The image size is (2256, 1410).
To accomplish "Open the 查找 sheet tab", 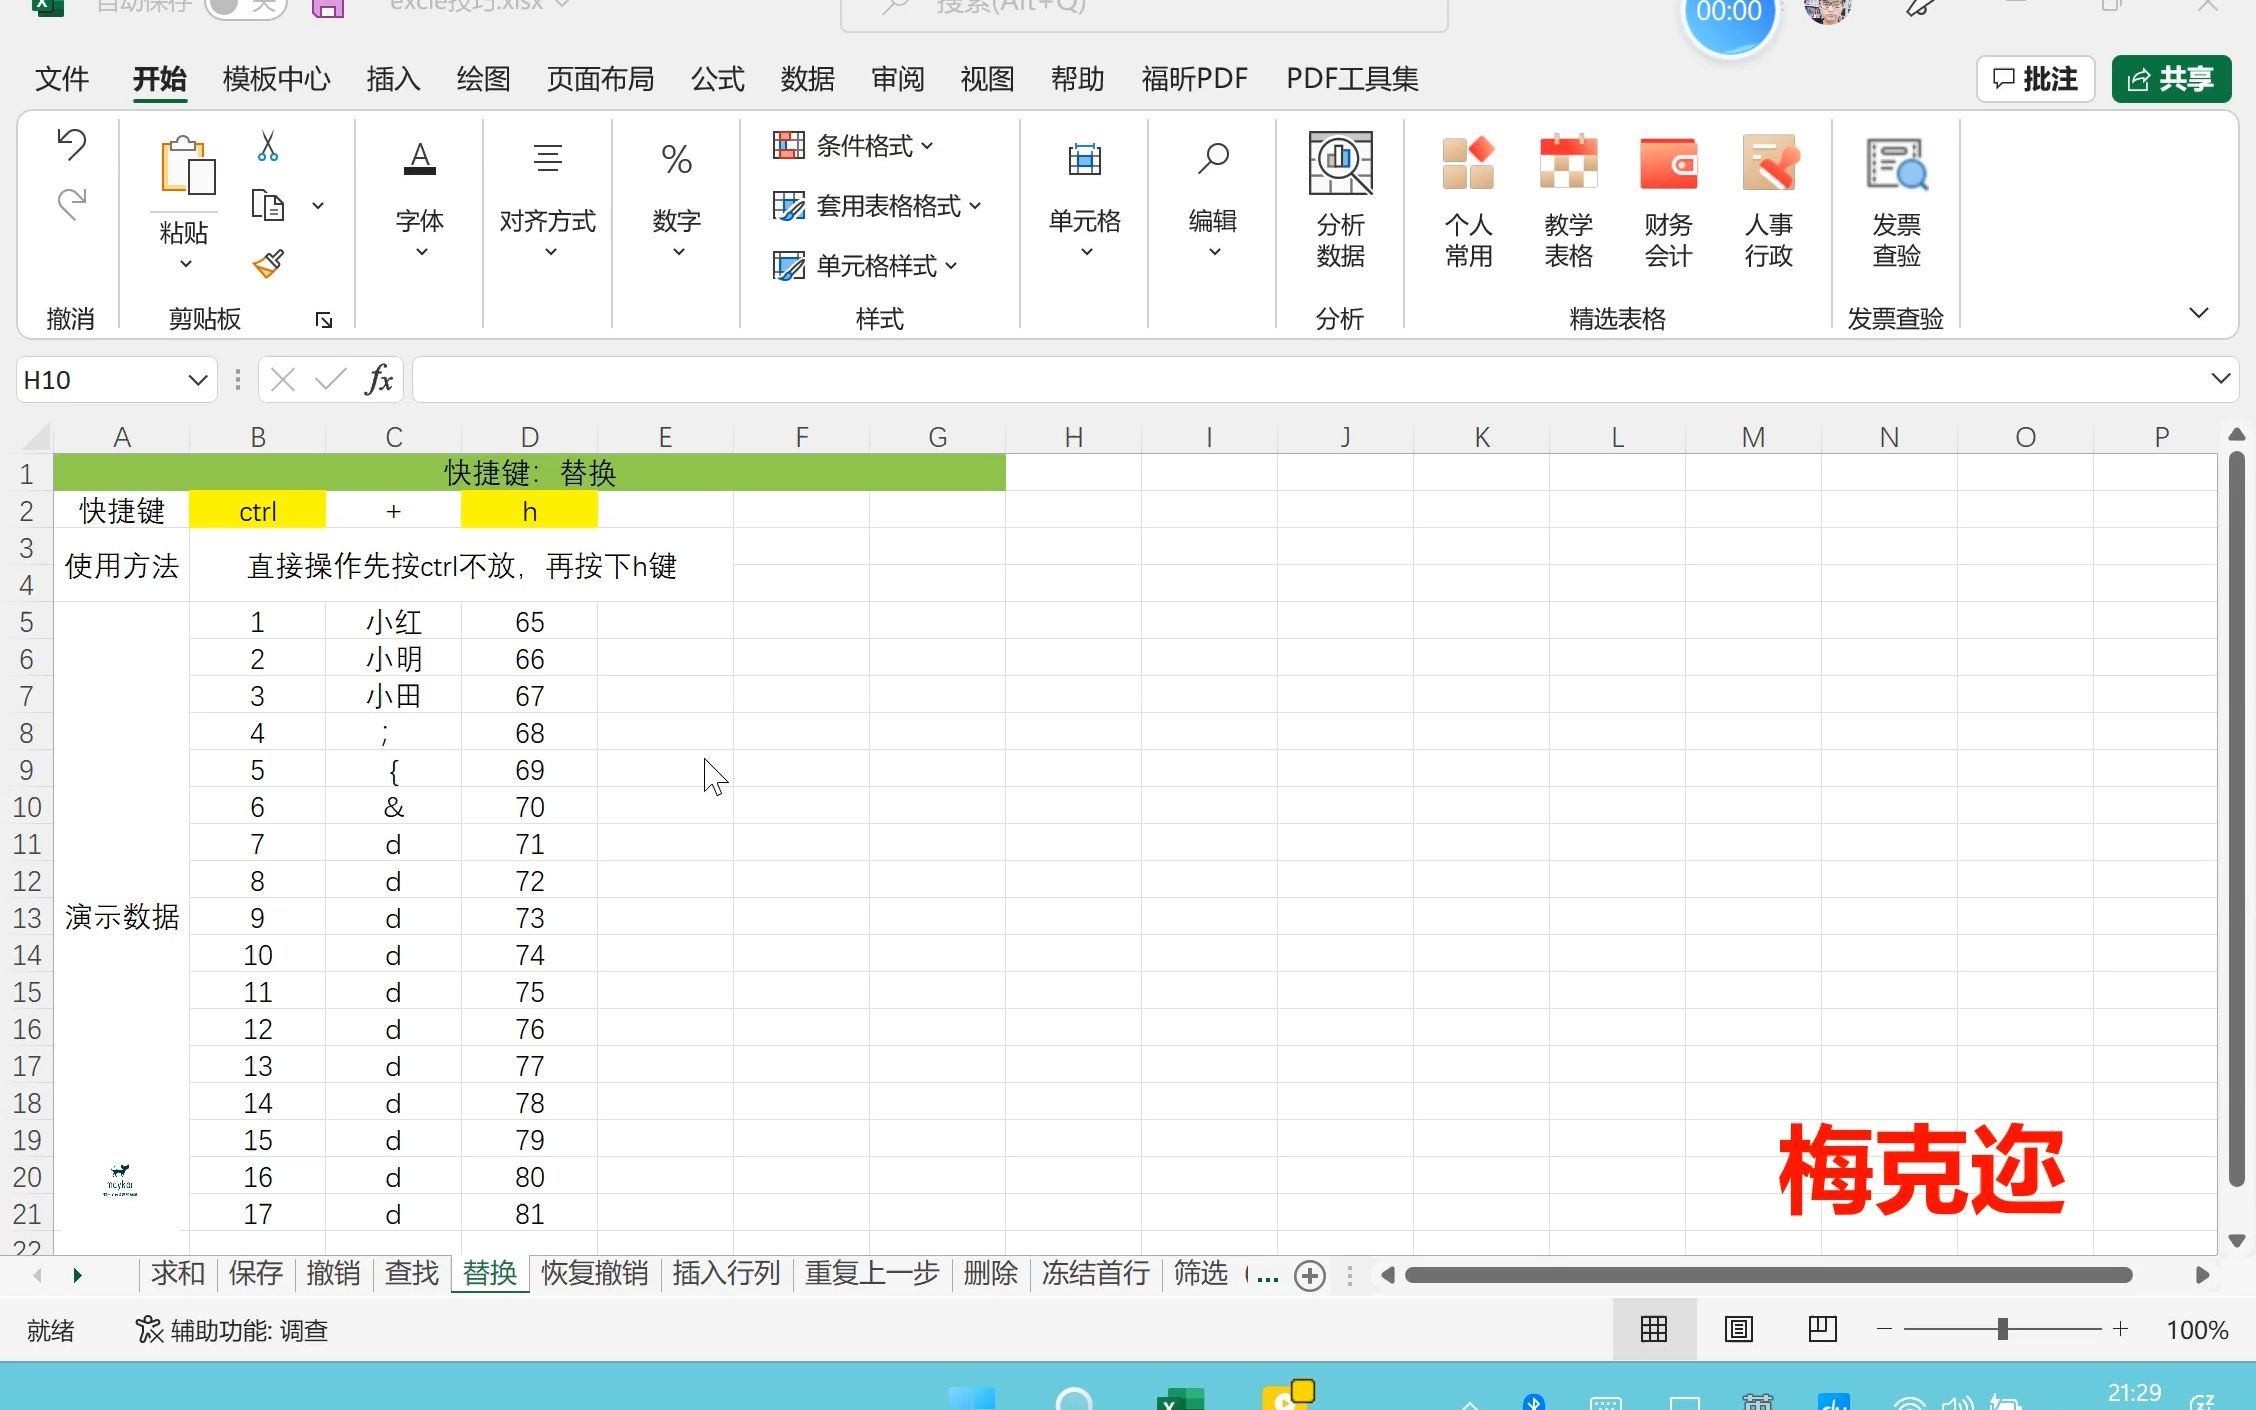I will tap(412, 1273).
